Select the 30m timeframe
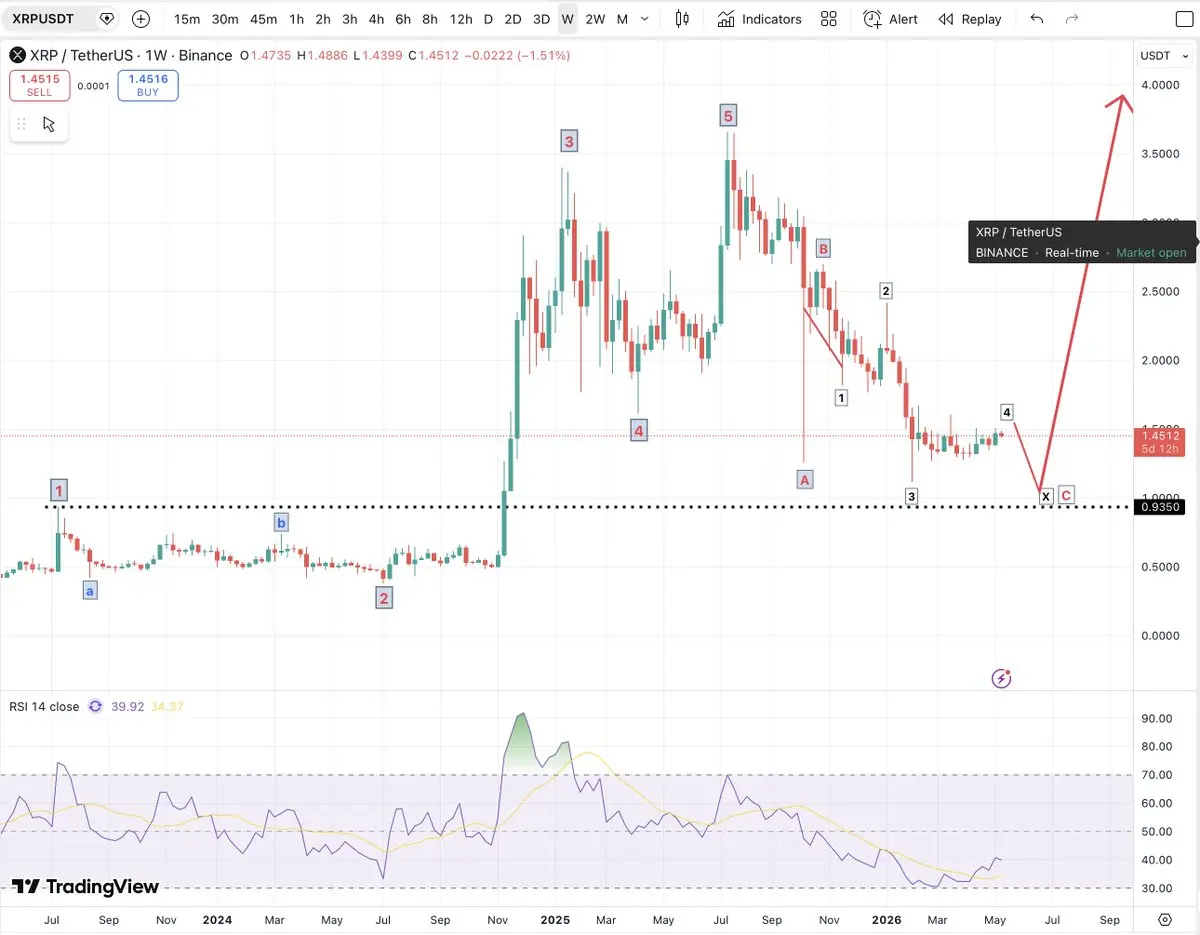Screen dimensions: 1200x935 pyautogui.click(x=225, y=19)
